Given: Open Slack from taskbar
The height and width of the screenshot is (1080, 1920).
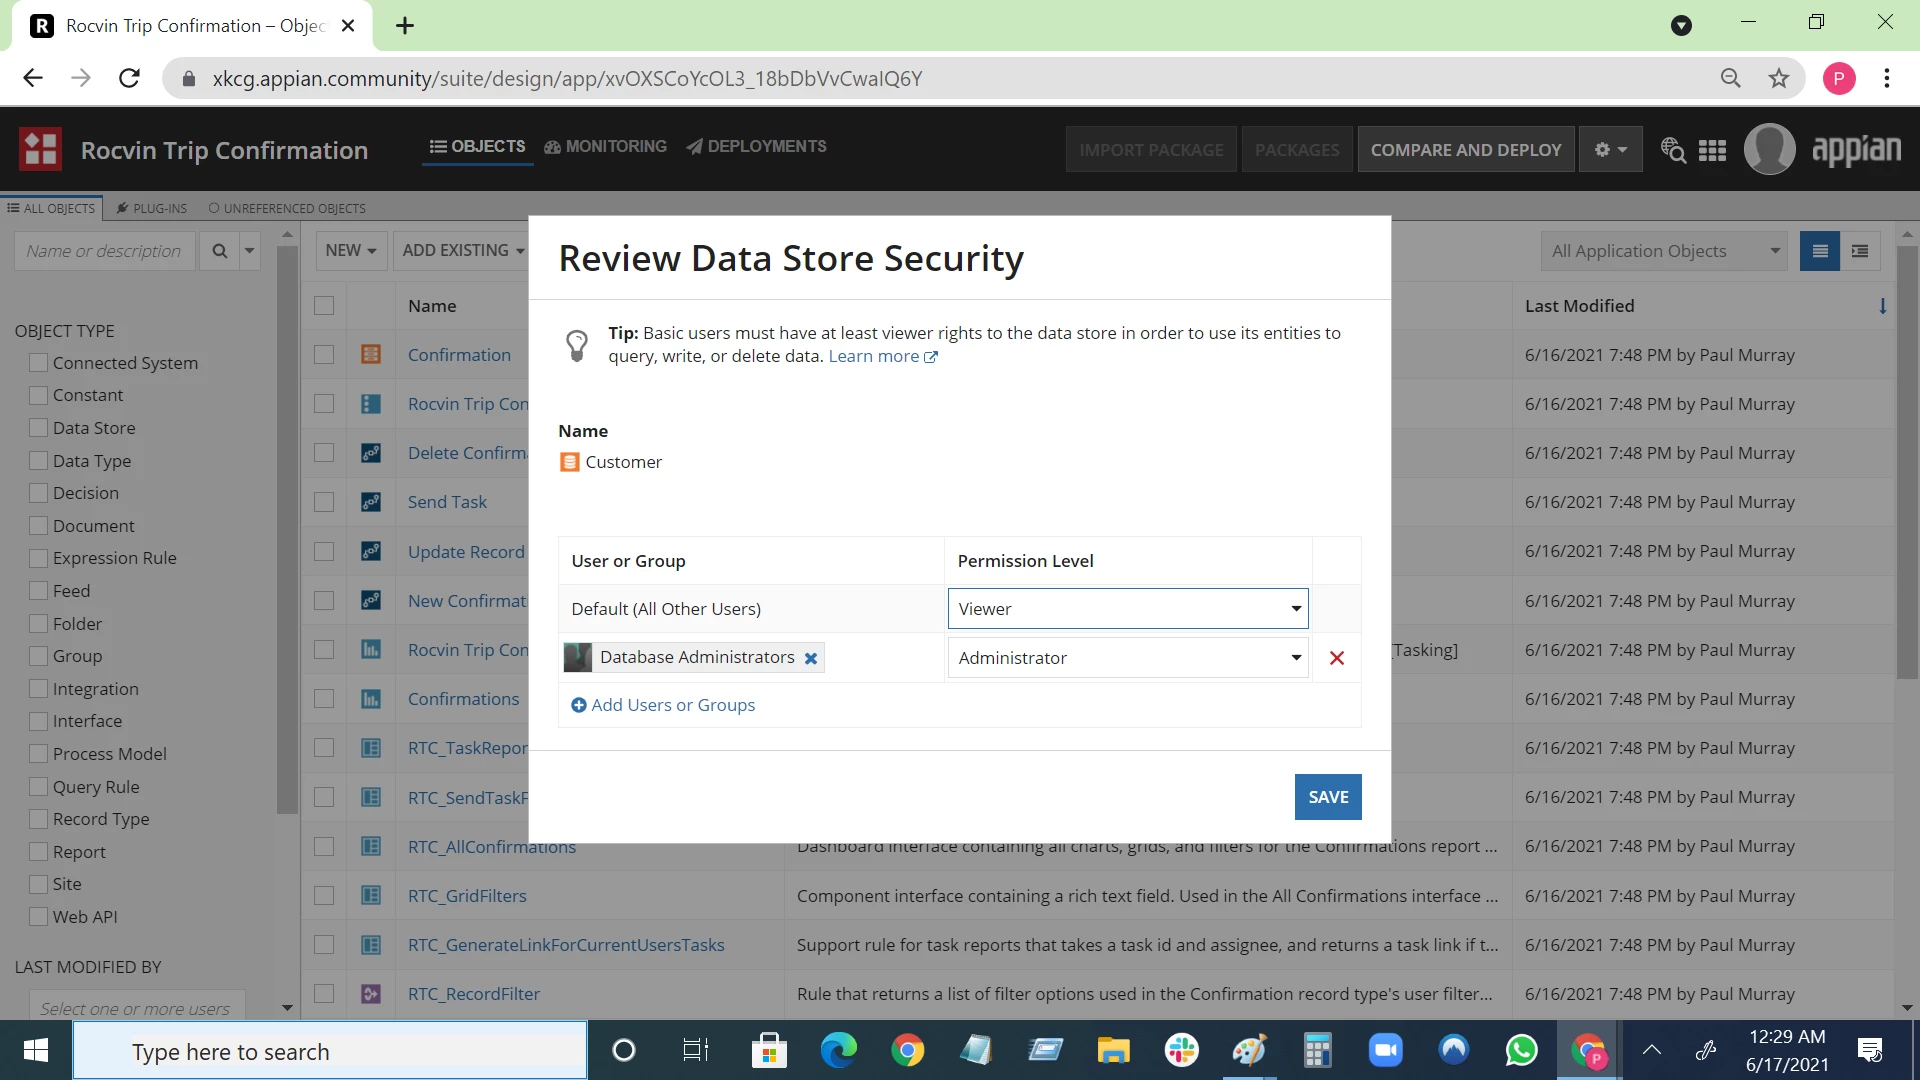Looking at the screenshot, I should [x=1182, y=1050].
